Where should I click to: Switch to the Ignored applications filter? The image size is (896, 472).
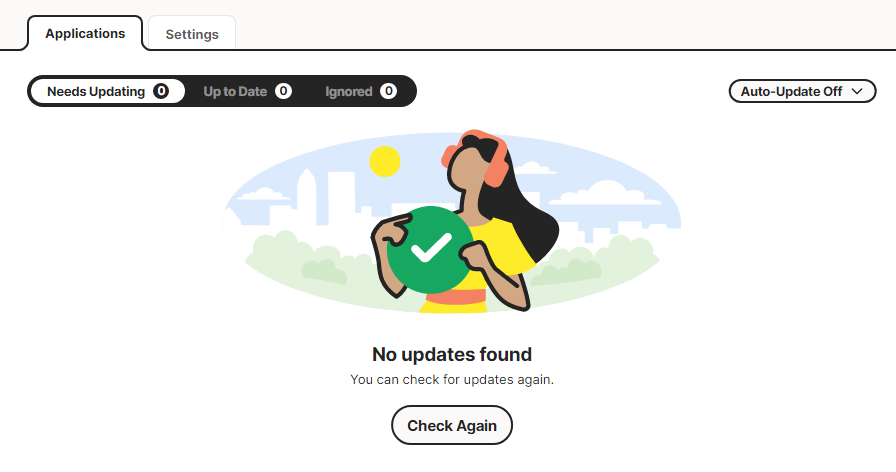click(349, 91)
